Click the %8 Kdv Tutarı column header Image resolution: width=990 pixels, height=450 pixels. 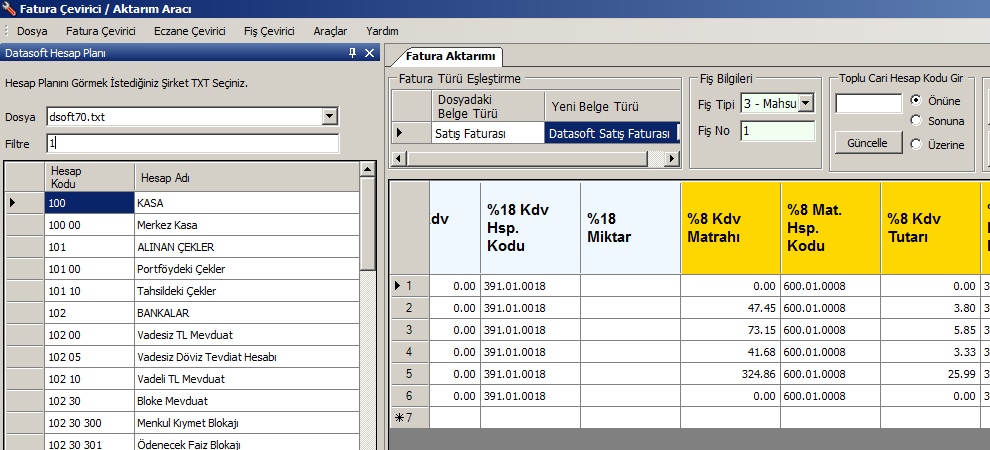coord(930,228)
